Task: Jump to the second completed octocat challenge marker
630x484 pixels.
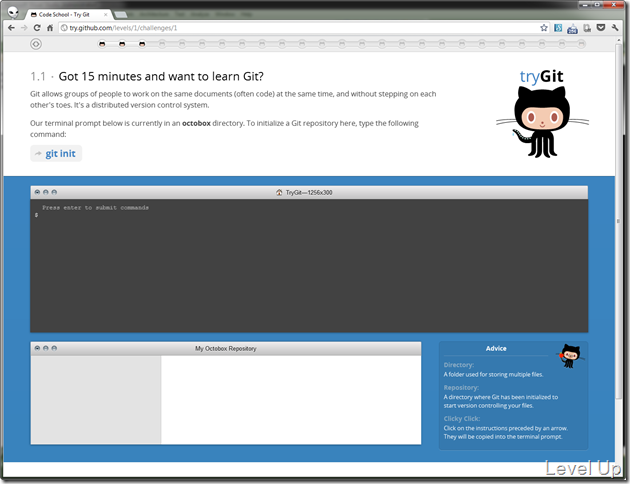Action: point(122,44)
